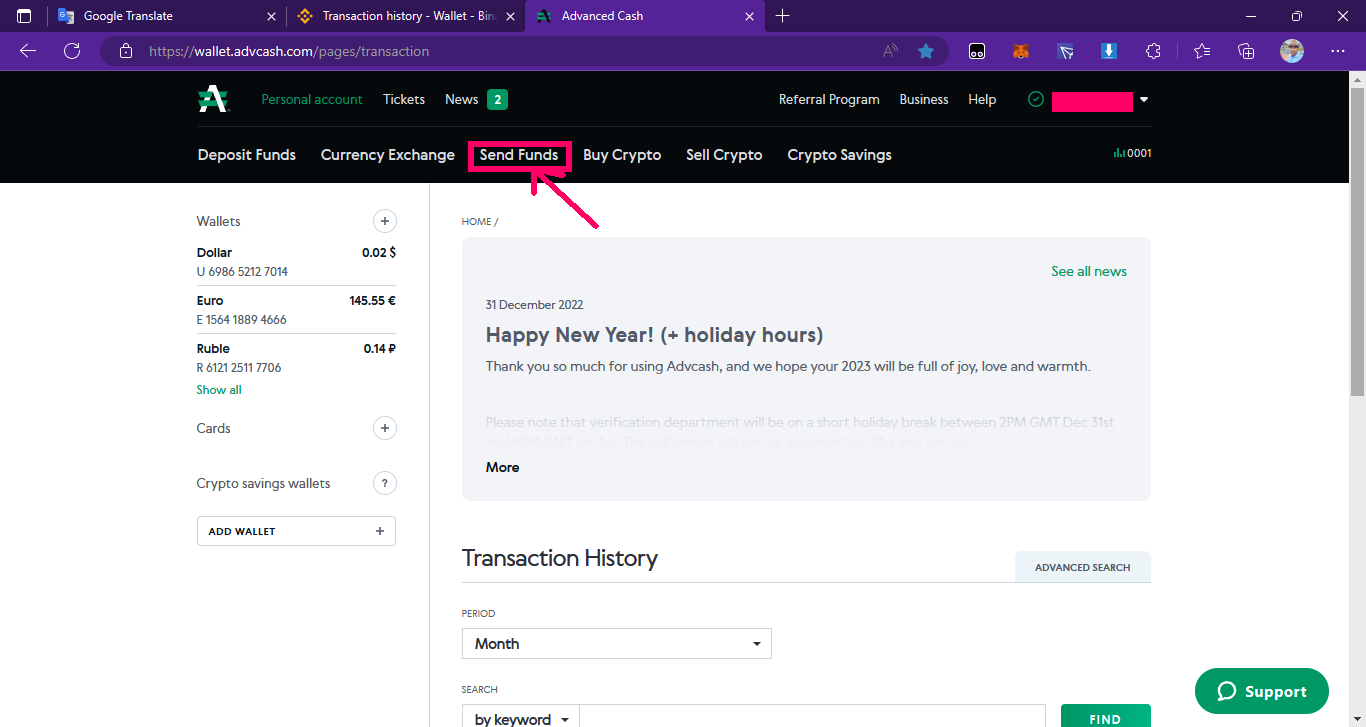
Task: Click the blue favorites star icon
Action: [926, 51]
